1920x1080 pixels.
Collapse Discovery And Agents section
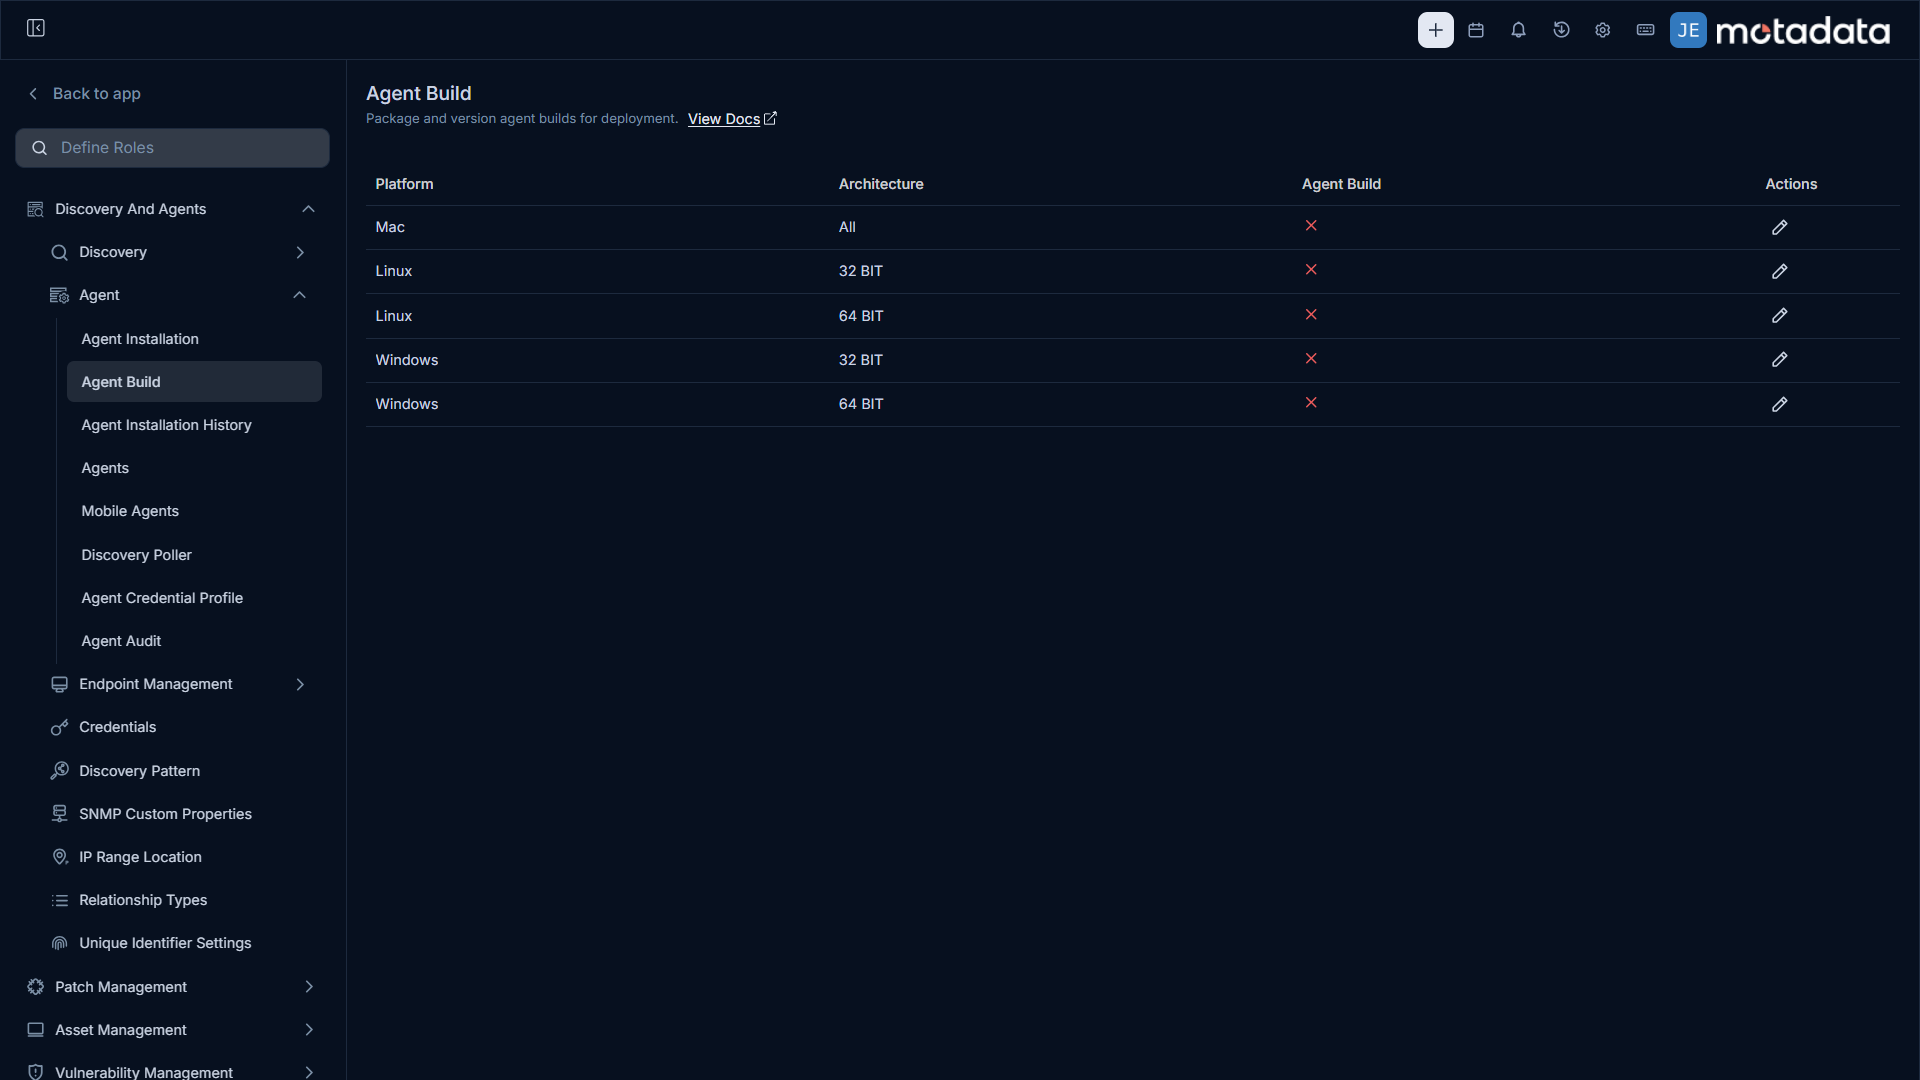[x=309, y=209]
